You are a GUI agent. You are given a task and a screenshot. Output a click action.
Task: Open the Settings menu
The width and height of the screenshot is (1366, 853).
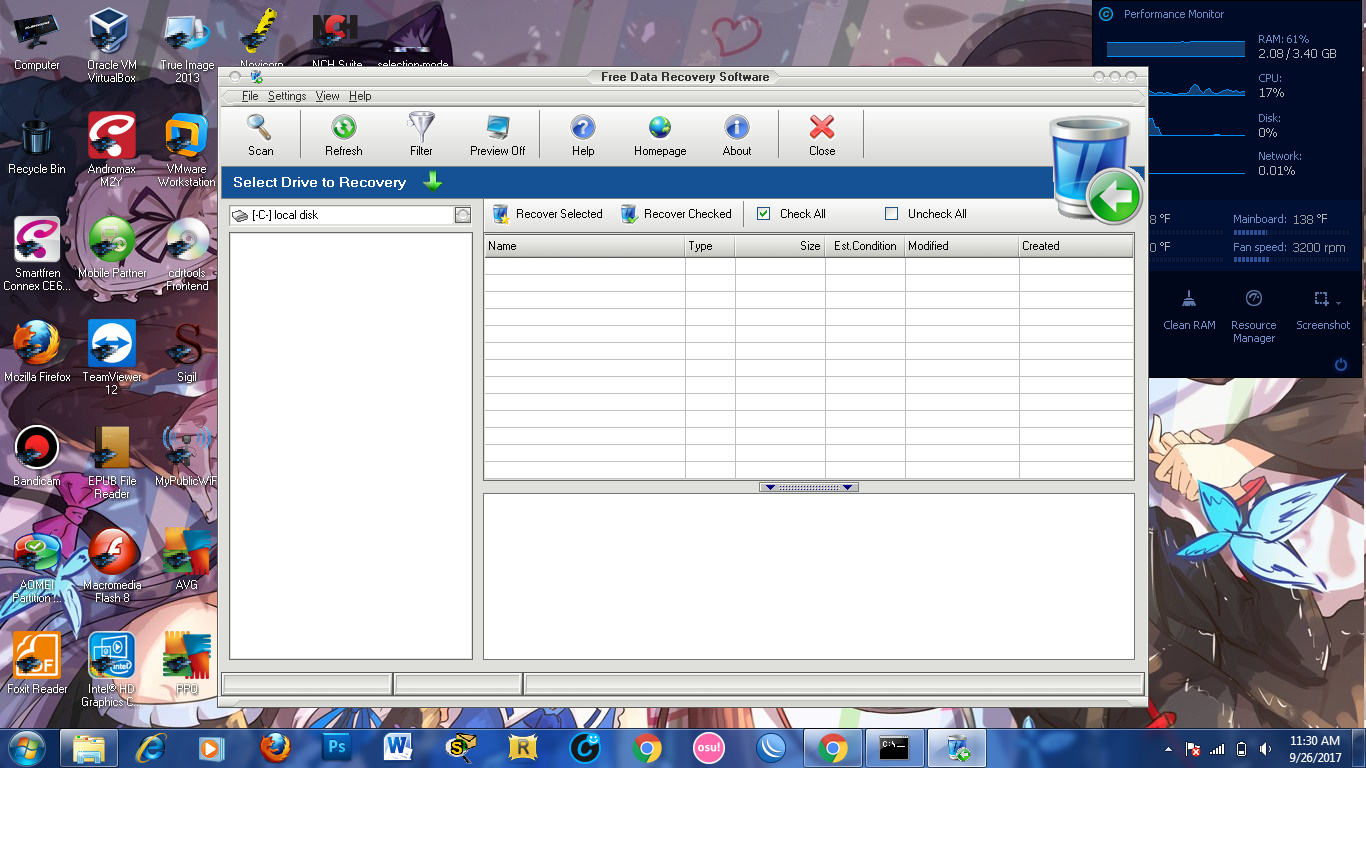click(x=287, y=96)
